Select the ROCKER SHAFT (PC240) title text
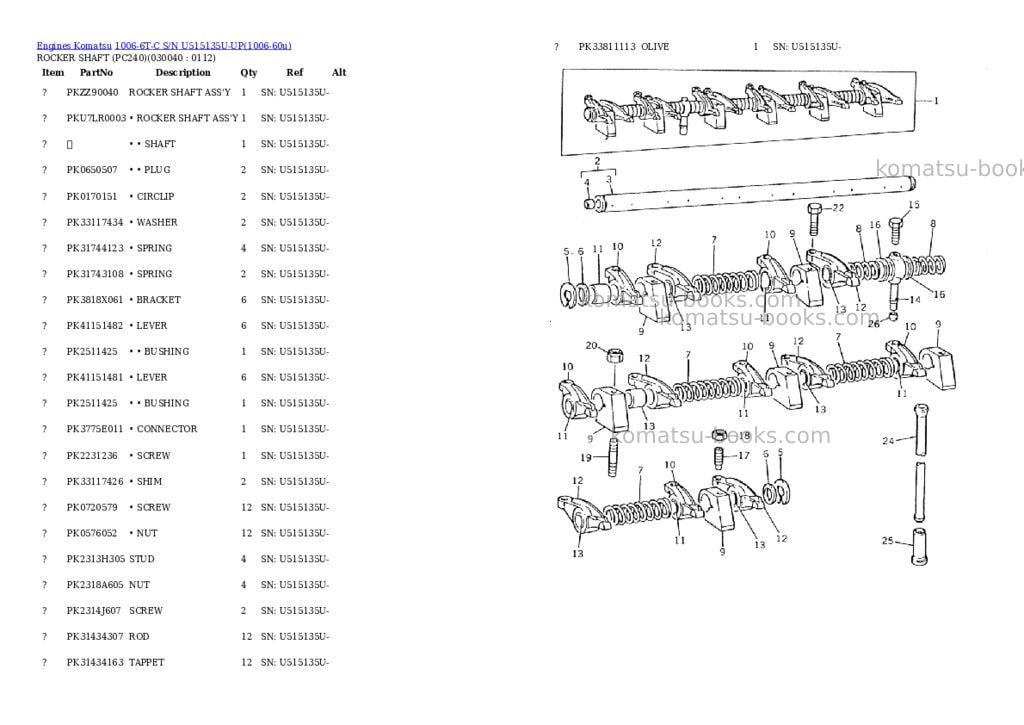 (x=126, y=57)
